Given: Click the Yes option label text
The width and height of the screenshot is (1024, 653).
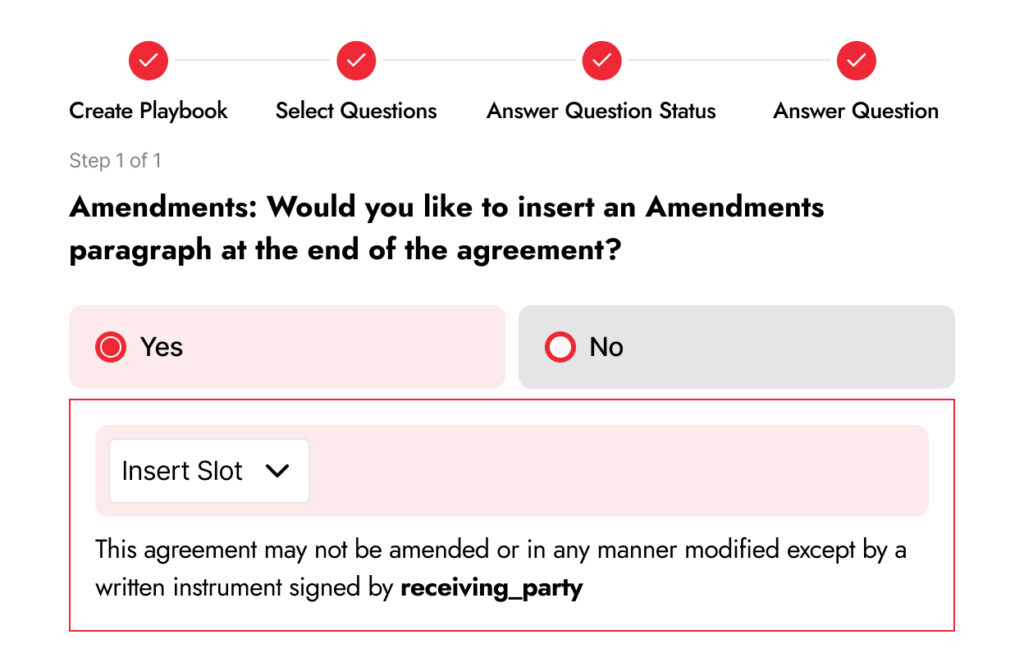Looking at the screenshot, I should pyautogui.click(x=162, y=347).
